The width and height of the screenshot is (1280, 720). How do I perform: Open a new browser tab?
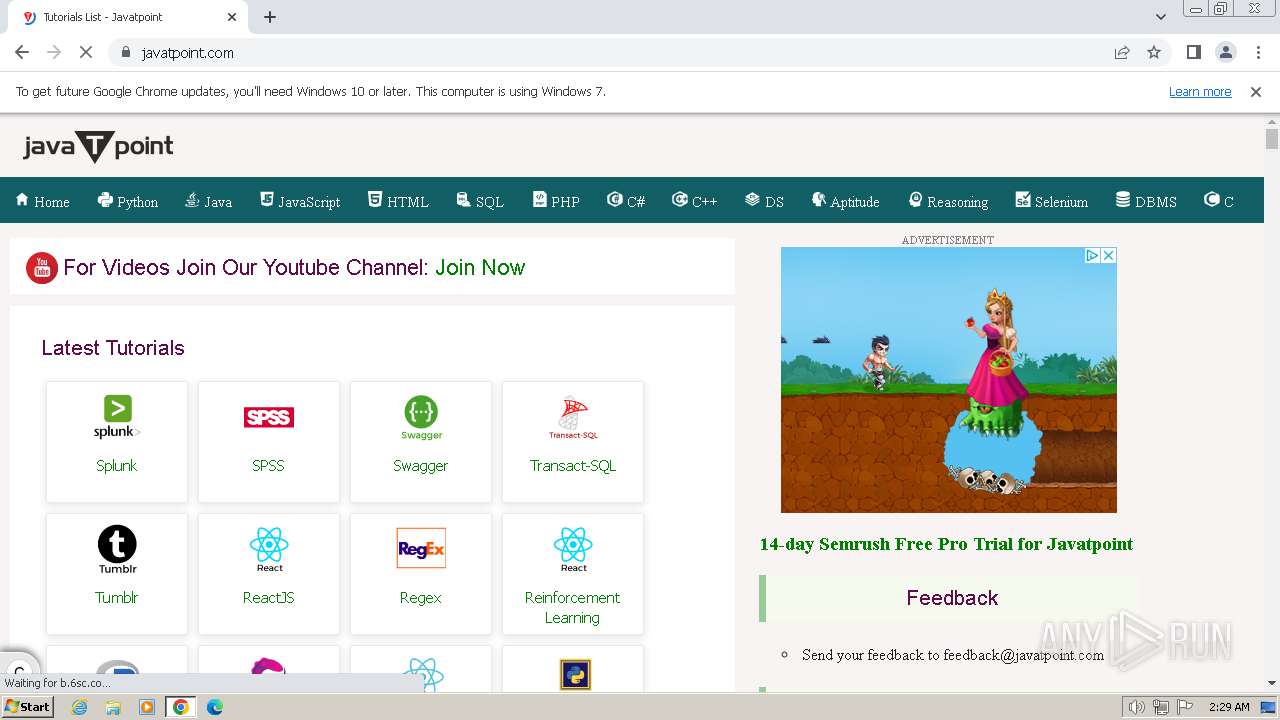tap(270, 17)
